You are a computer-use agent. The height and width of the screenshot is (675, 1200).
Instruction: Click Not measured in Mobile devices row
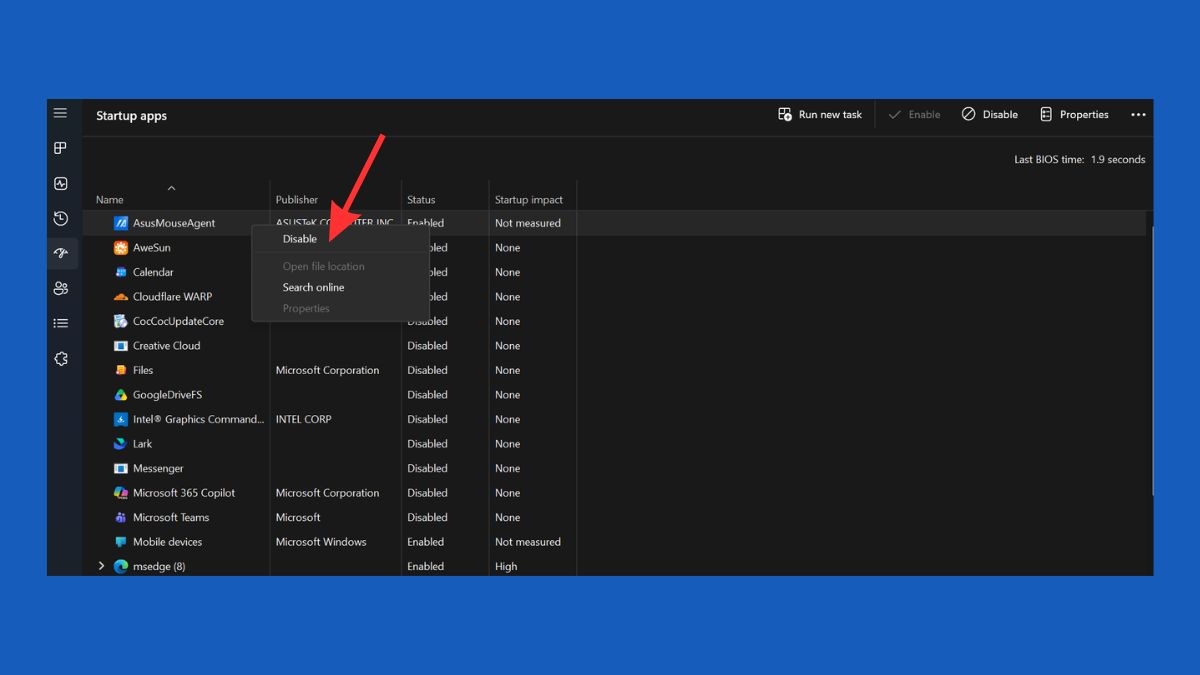[528, 541]
